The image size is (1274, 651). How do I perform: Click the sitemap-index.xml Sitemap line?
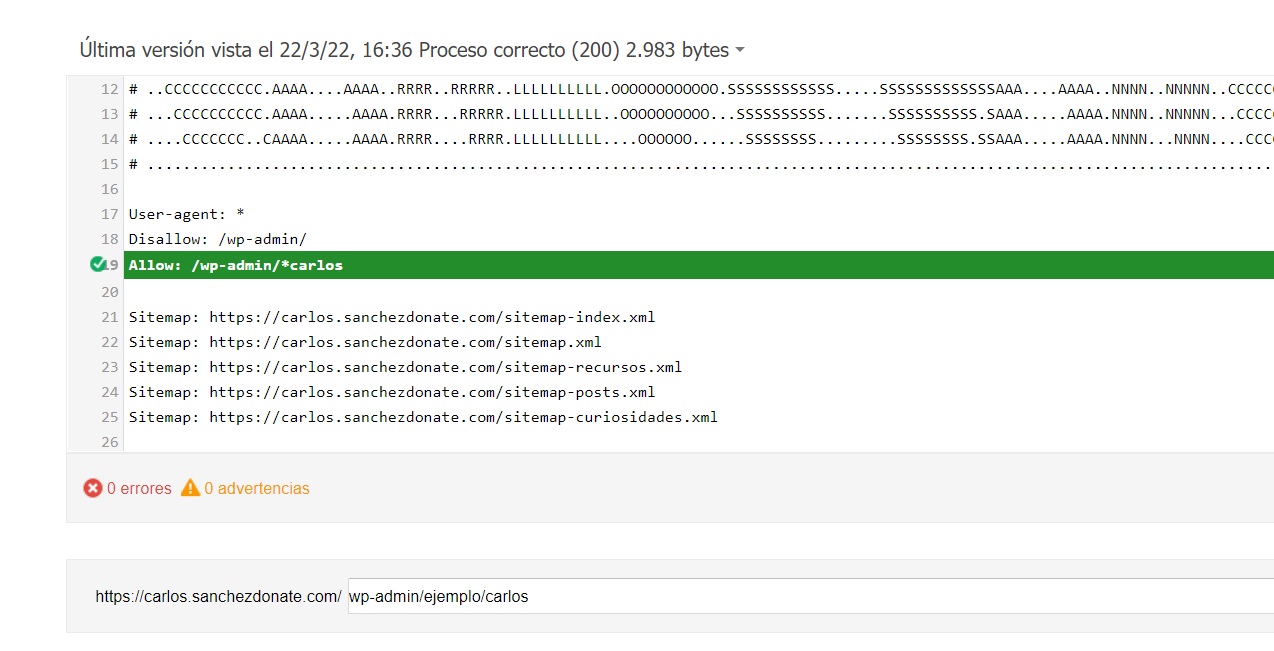click(392, 317)
